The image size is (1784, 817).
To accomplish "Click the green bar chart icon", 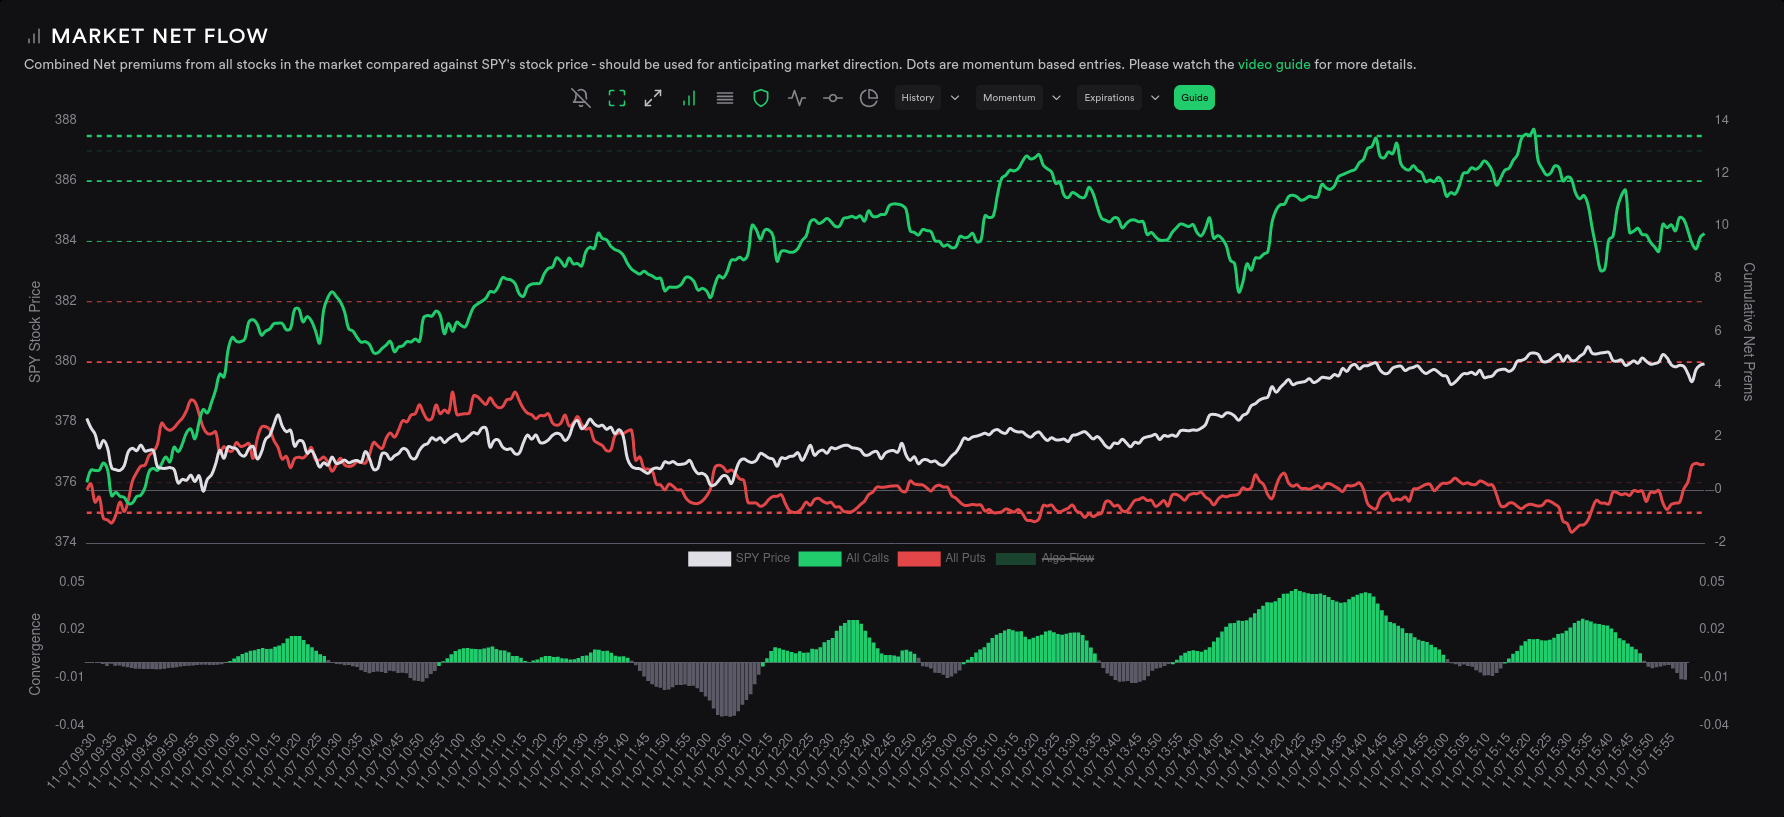I will tap(689, 98).
